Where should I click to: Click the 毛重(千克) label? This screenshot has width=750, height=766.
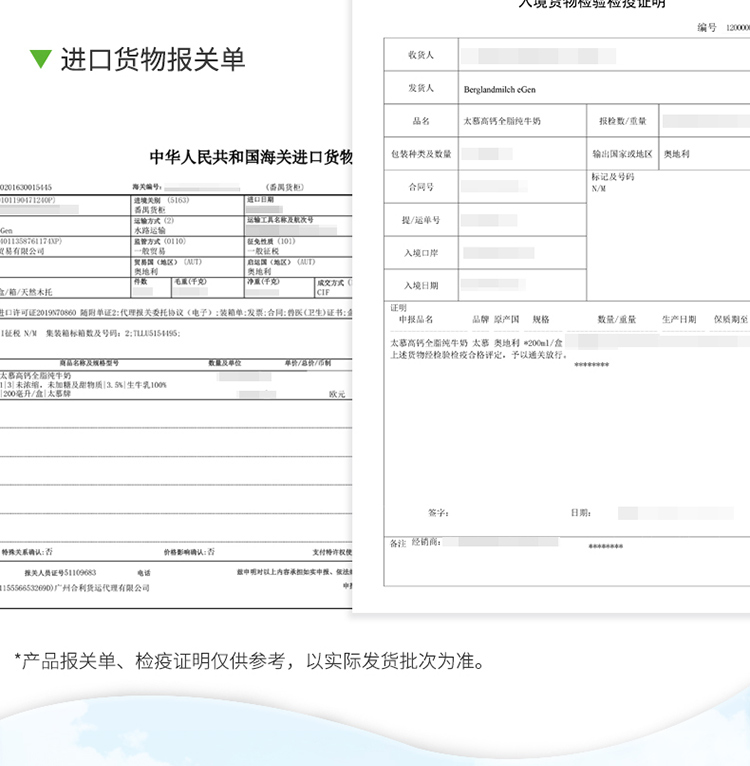pyautogui.click(x=190, y=282)
